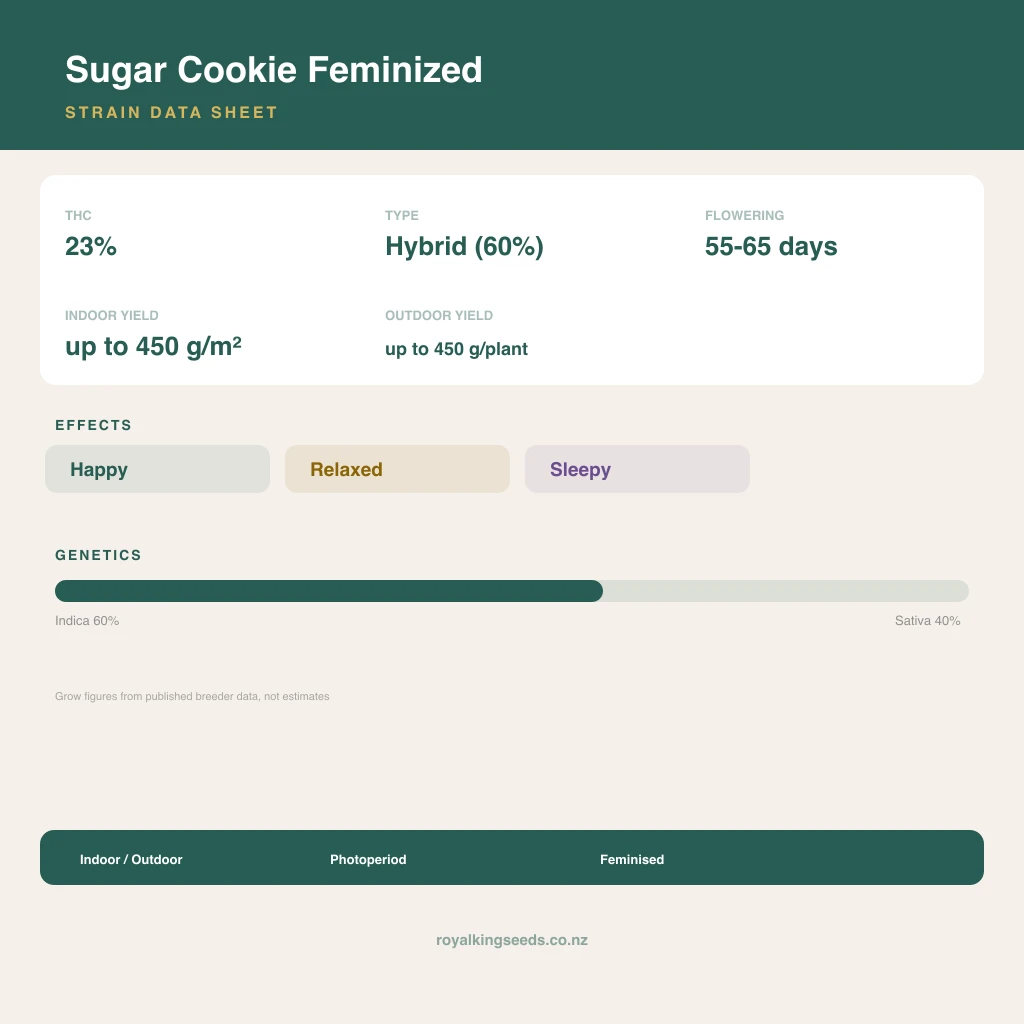Viewport: 1024px width, 1024px height.
Task: Click the Hybrid (60%) type value
Action: point(464,247)
